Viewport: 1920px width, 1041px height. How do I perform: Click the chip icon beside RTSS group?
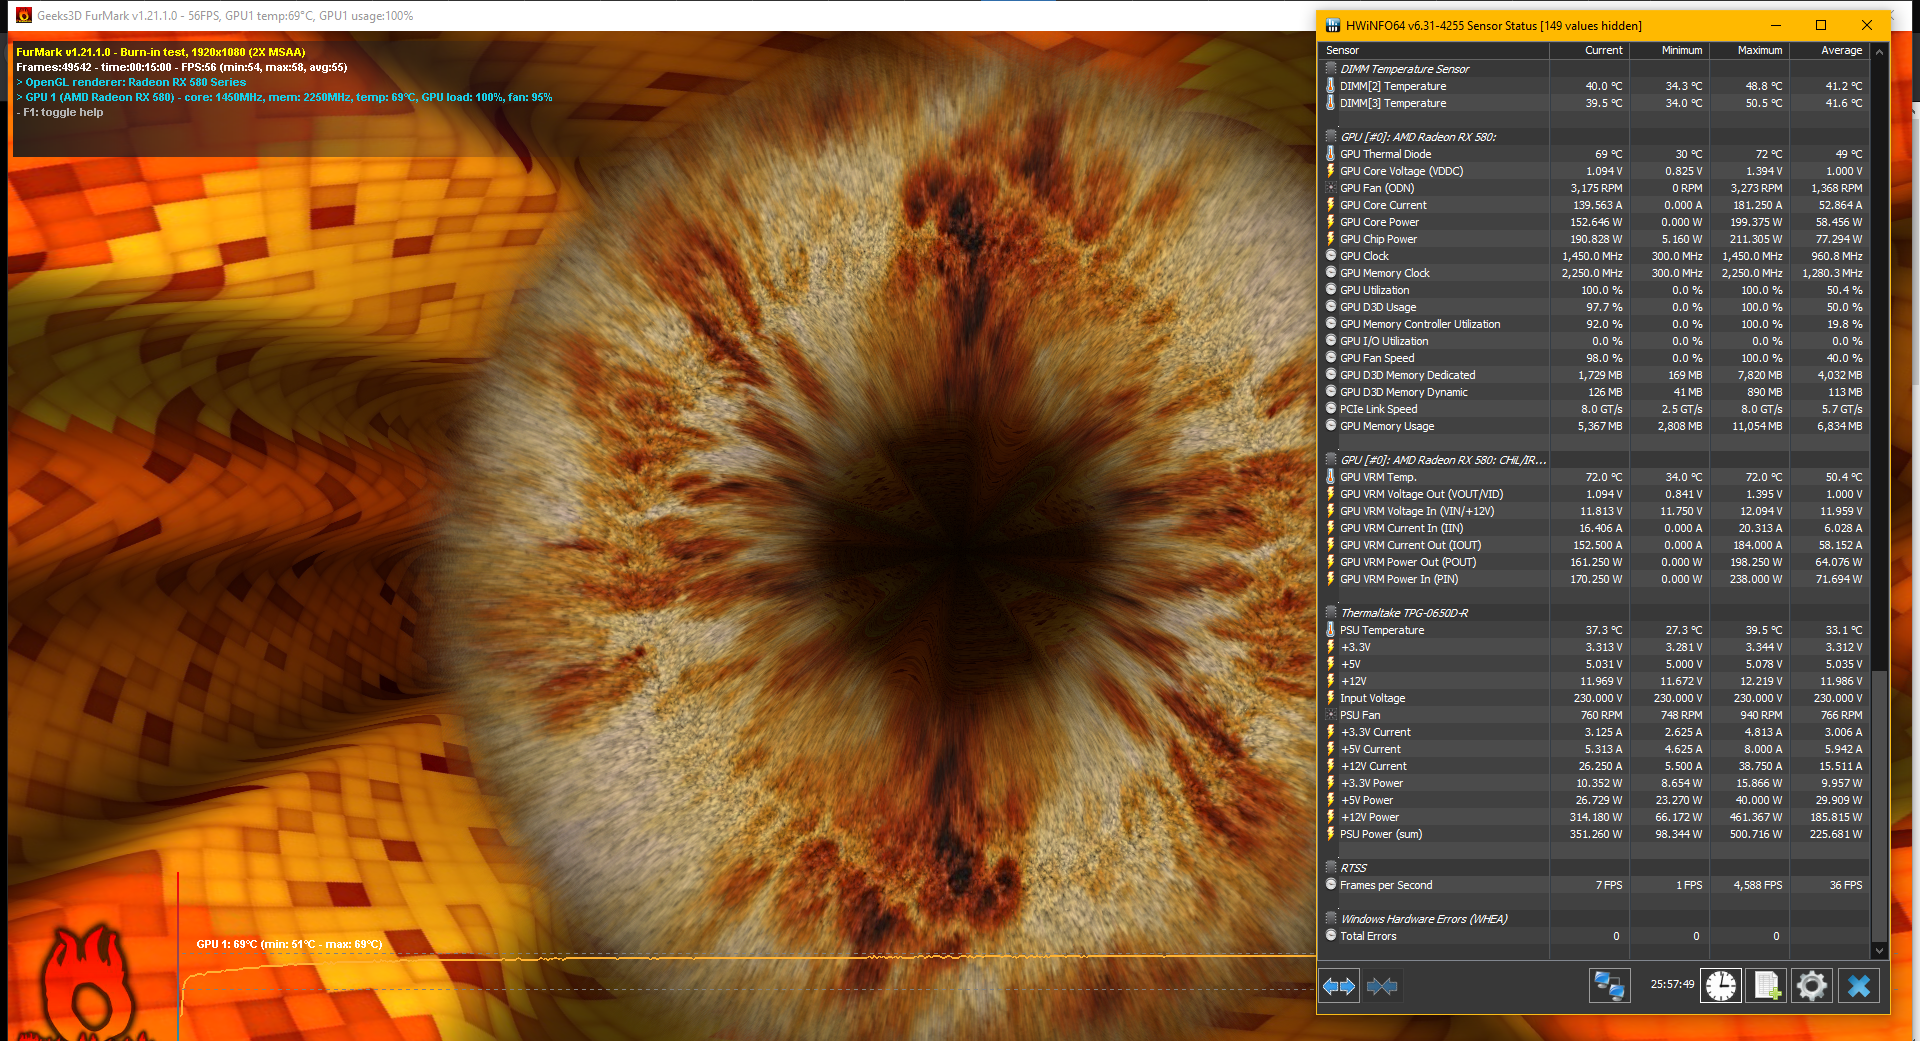1331,868
